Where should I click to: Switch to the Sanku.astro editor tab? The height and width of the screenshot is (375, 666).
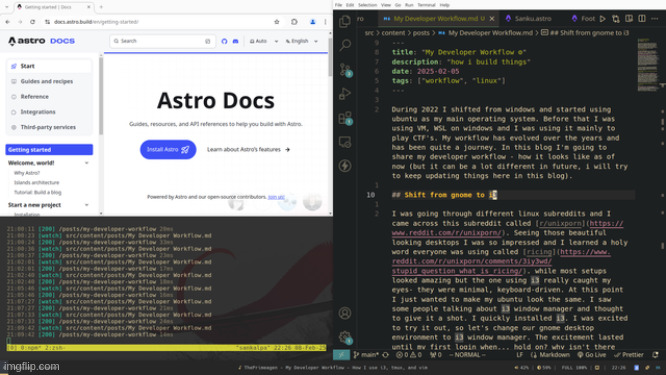coord(528,19)
